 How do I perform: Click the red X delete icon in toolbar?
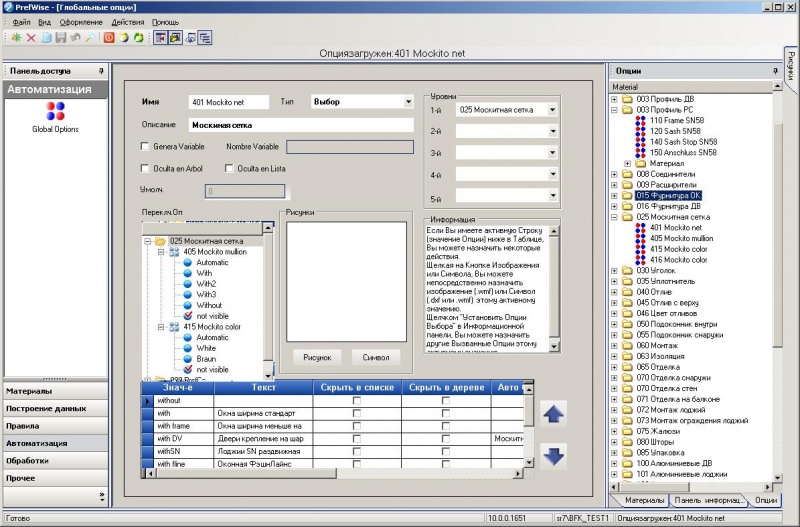(31, 37)
